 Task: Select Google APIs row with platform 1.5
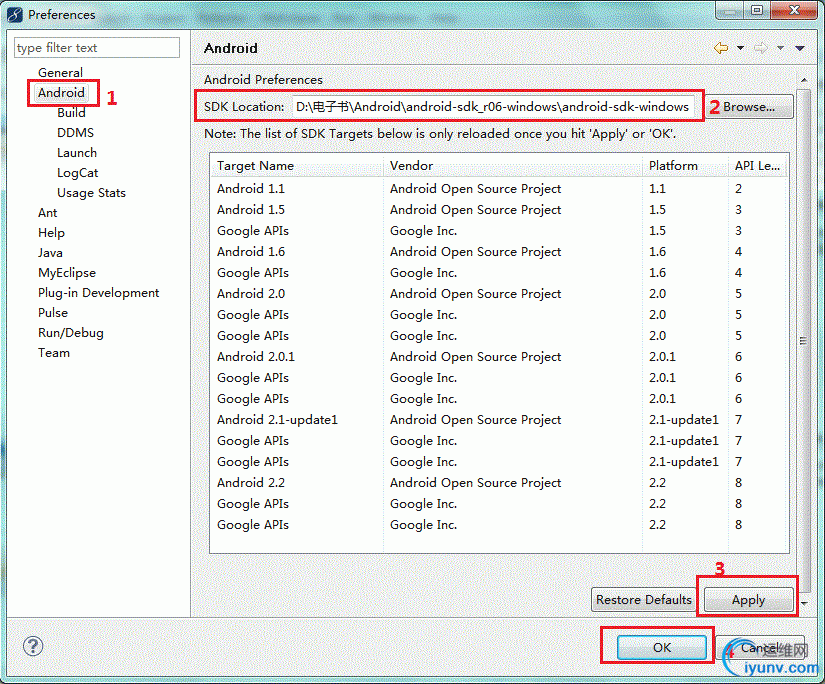point(499,230)
